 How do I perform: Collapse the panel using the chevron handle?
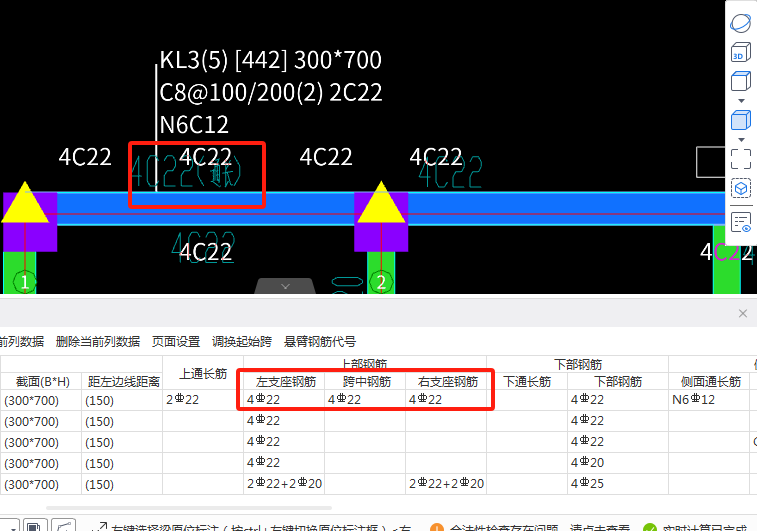click(285, 286)
